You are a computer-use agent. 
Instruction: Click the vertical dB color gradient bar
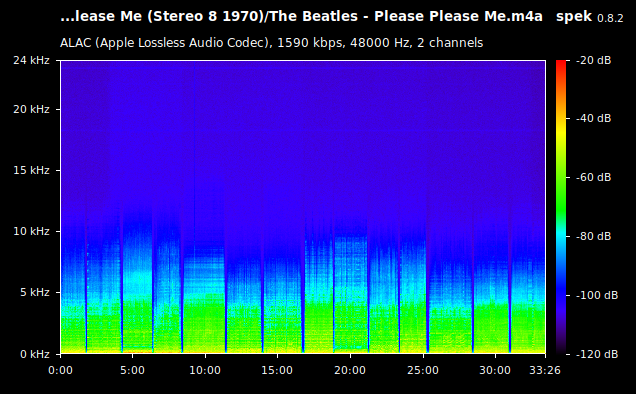point(561,207)
